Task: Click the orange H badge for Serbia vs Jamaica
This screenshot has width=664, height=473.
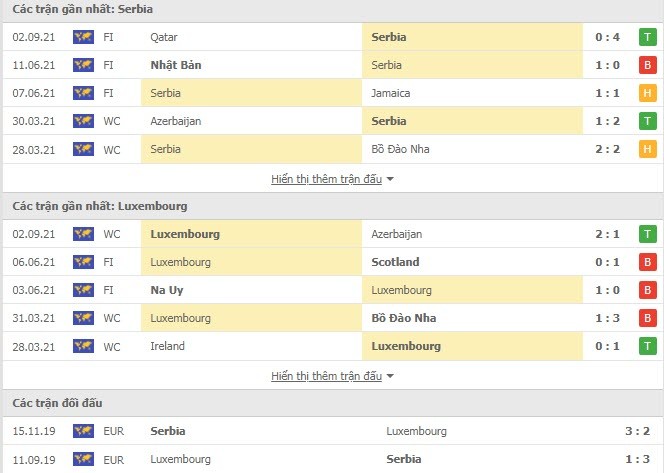Action: point(647,93)
